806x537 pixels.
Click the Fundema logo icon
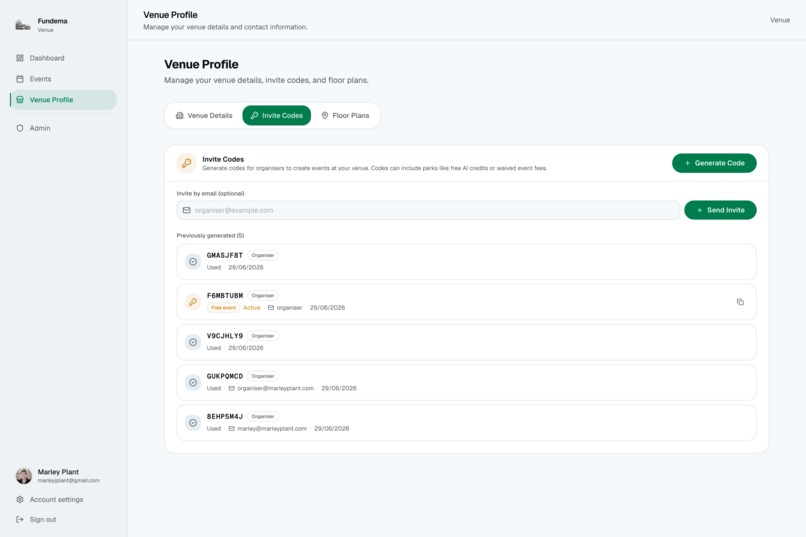pos(22,25)
